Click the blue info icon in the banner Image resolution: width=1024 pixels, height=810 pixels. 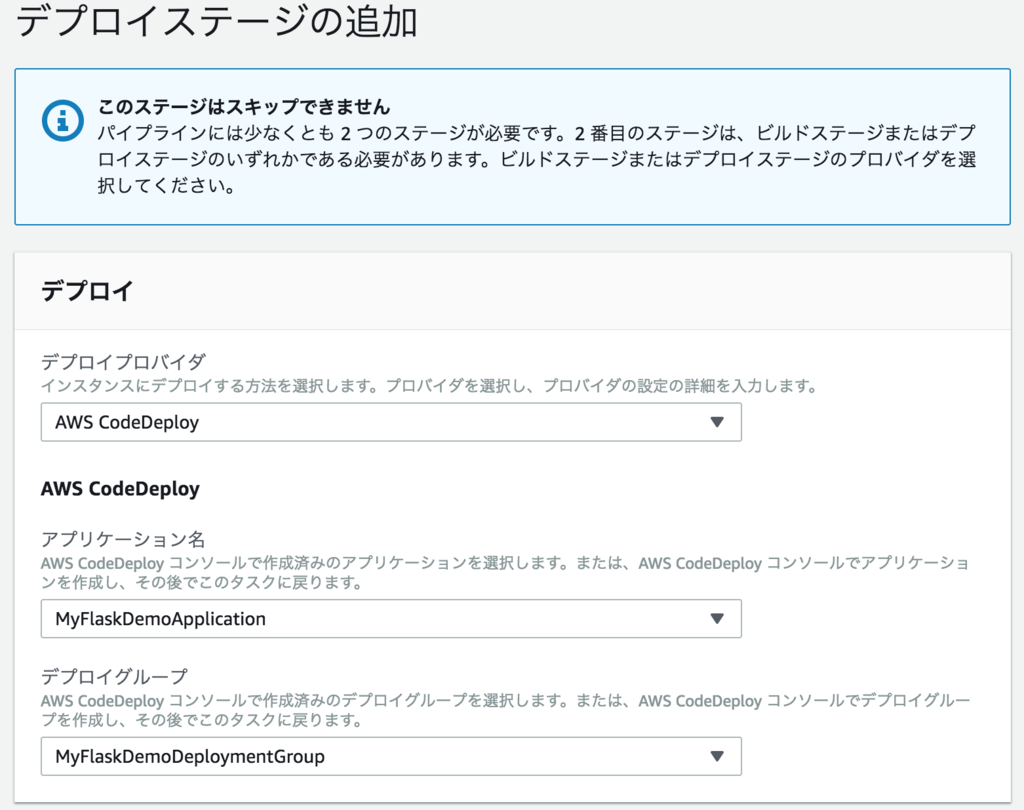(63, 120)
